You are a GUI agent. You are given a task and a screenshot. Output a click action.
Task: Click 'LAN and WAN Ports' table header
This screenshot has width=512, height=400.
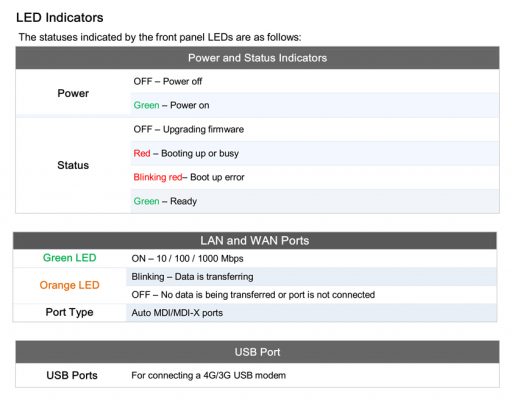pyautogui.click(x=255, y=241)
